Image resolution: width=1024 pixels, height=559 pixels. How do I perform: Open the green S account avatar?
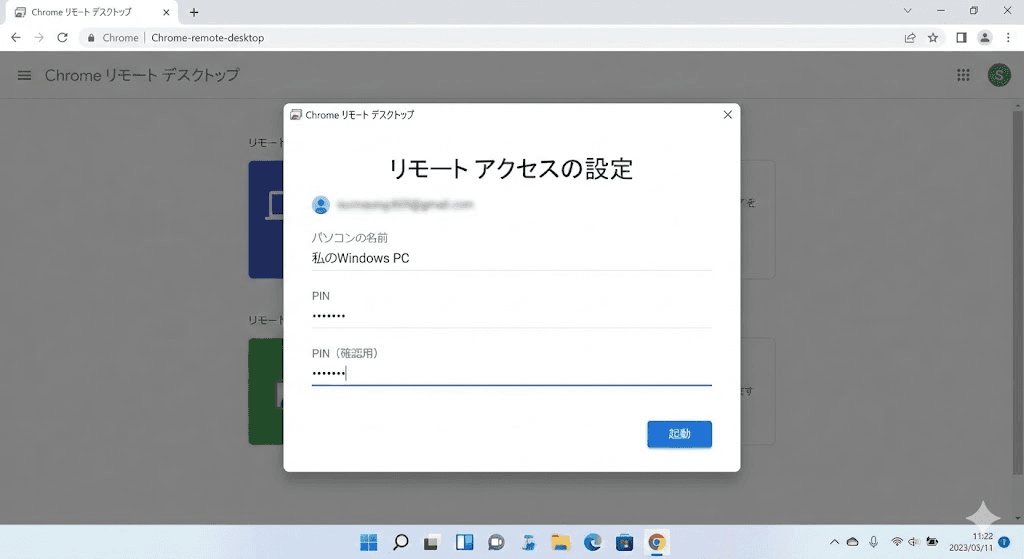coord(999,75)
